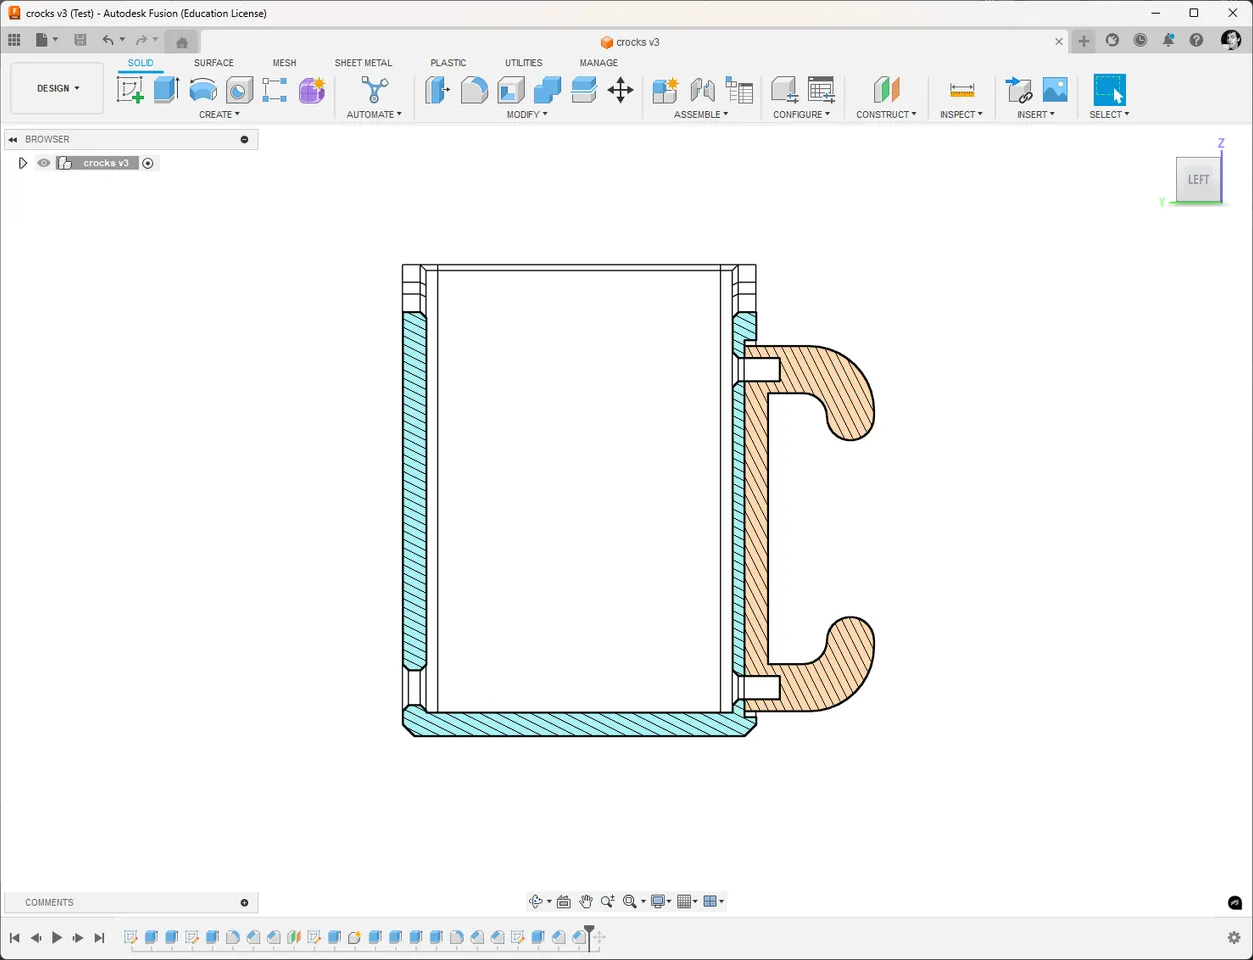The height and width of the screenshot is (960, 1253).
Task: Open the Viewports layout dropdown
Action: click(x=714, y=901)
